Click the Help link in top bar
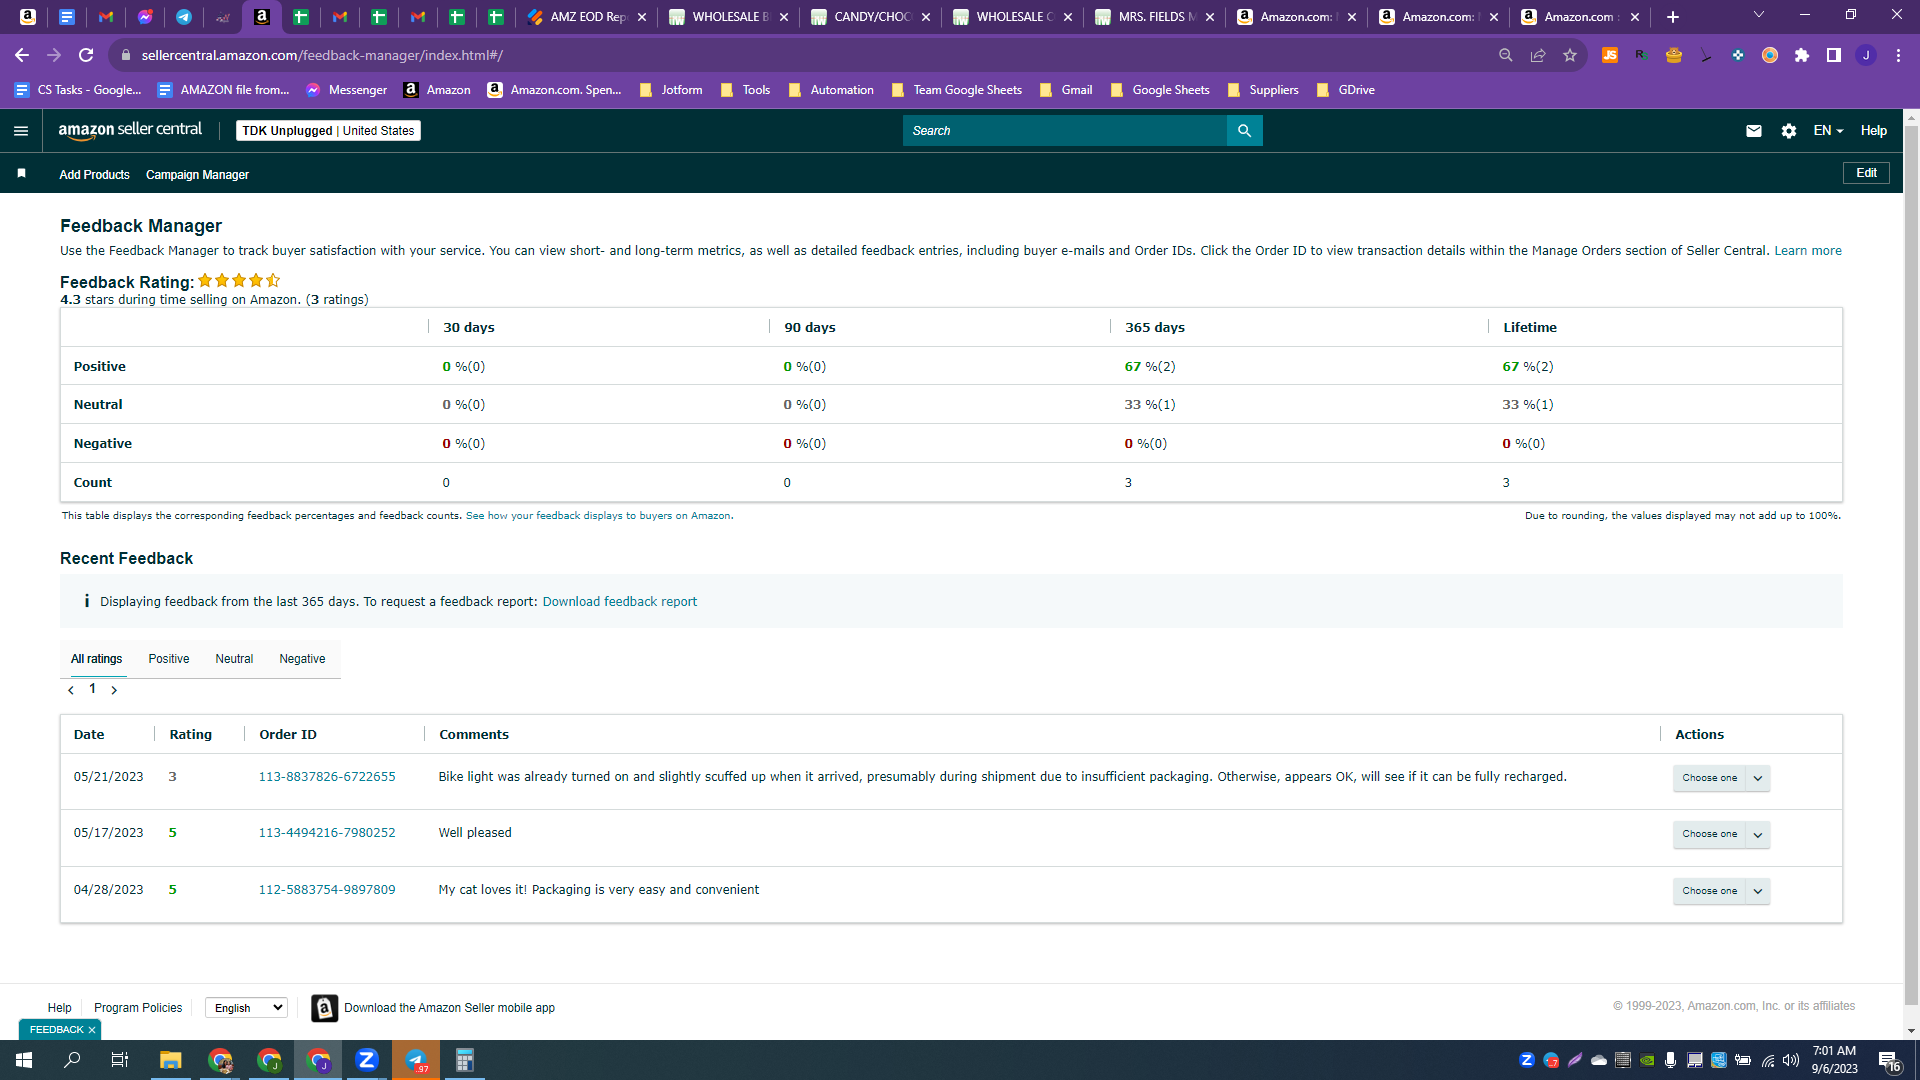The image size is (1920, 1080). click(1874, 131)
